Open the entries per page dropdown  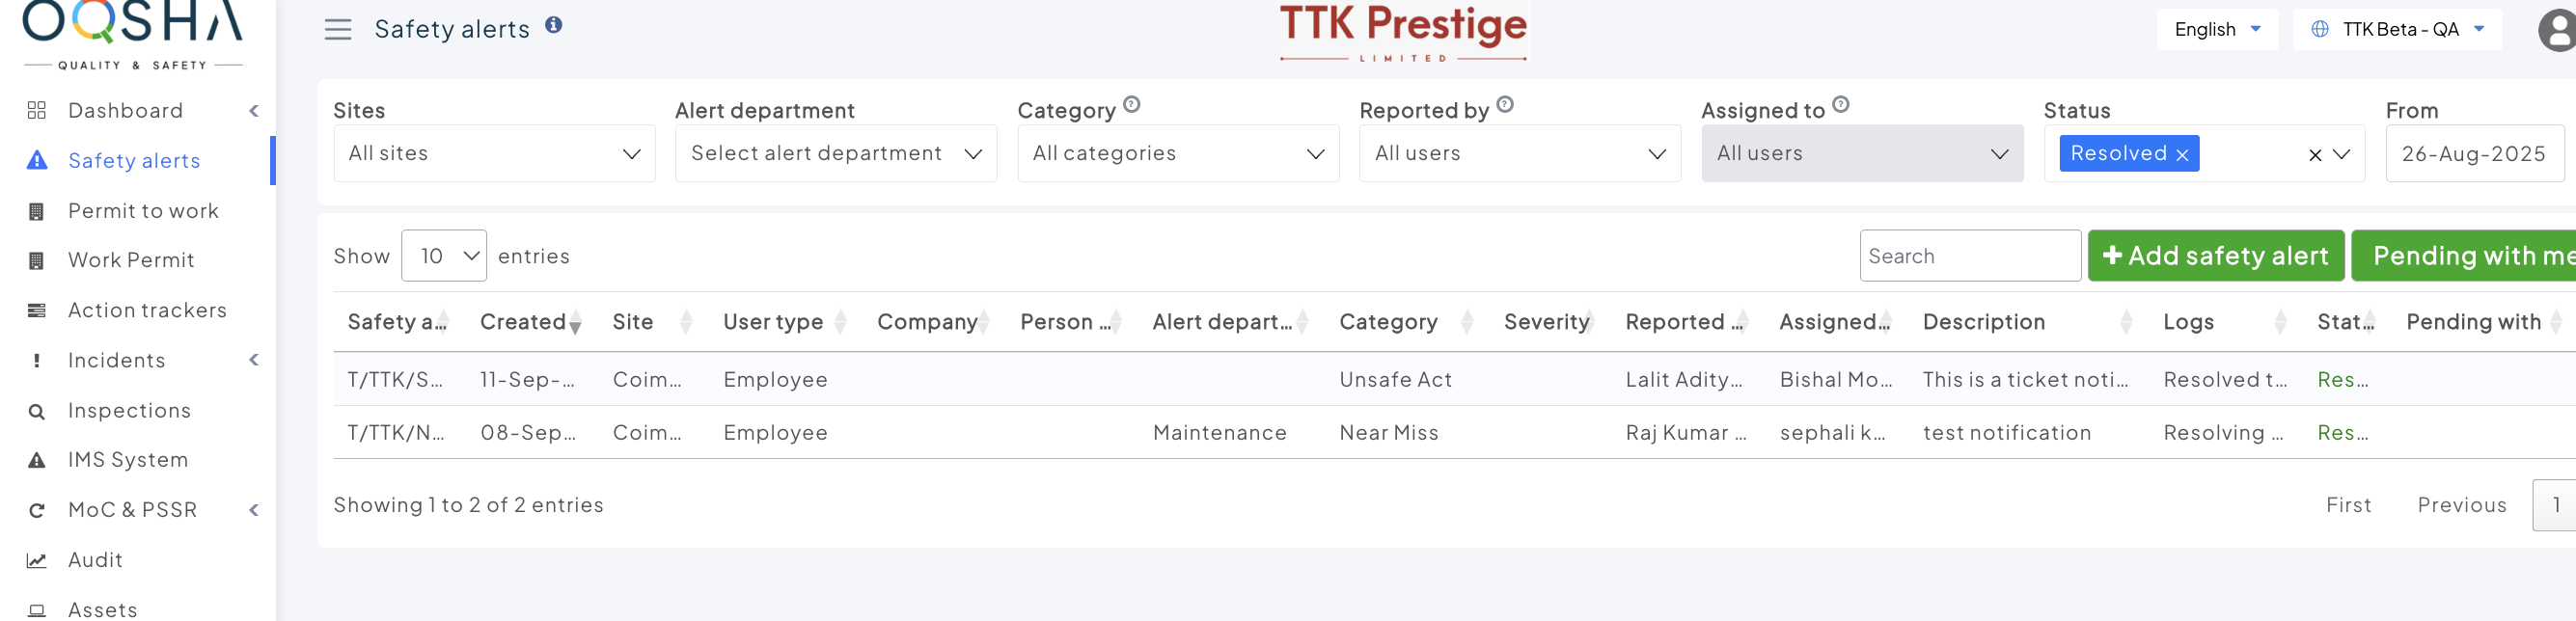tap(444, 256)
